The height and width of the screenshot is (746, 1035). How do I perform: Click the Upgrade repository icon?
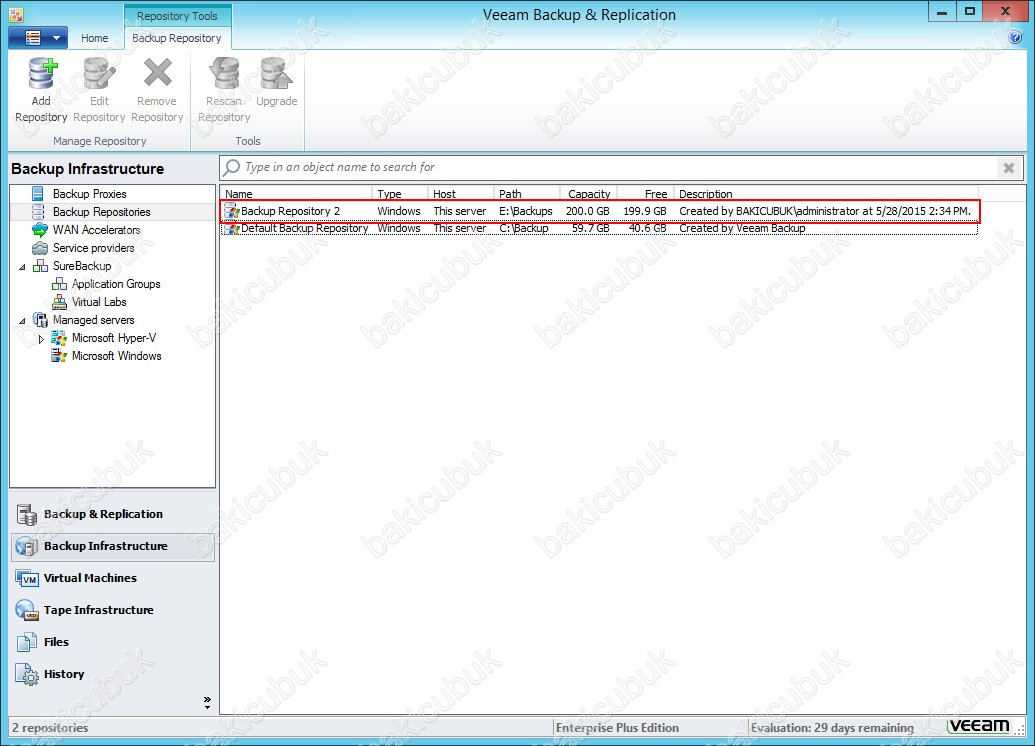pyautogui.click(x=277, y=73)
